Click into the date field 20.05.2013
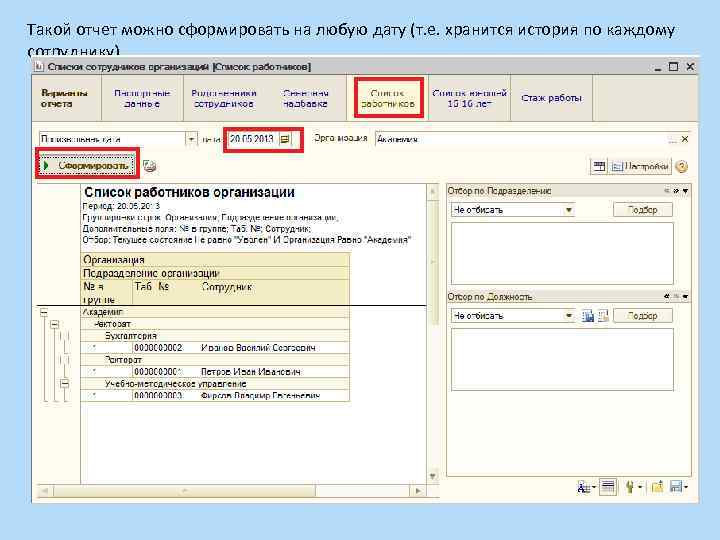 pyautogui.click(x=252, y=139)
